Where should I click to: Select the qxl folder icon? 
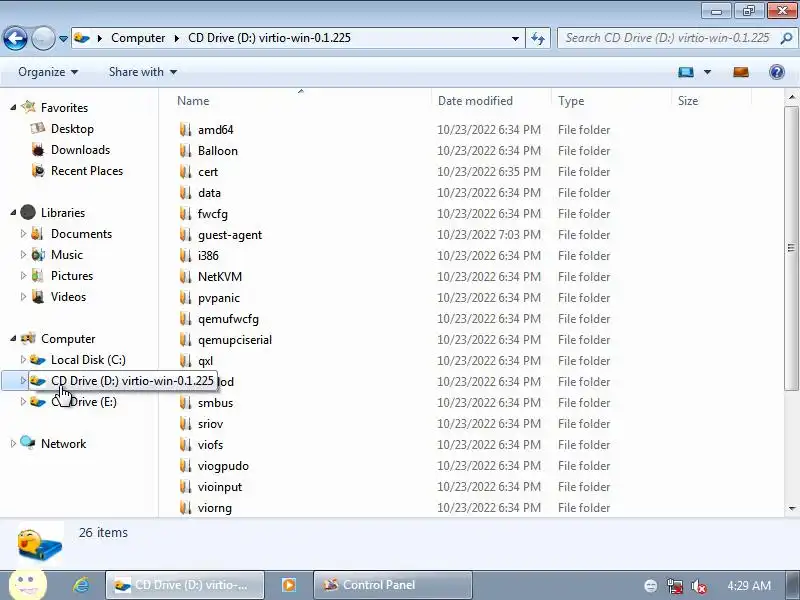[186, 361]
